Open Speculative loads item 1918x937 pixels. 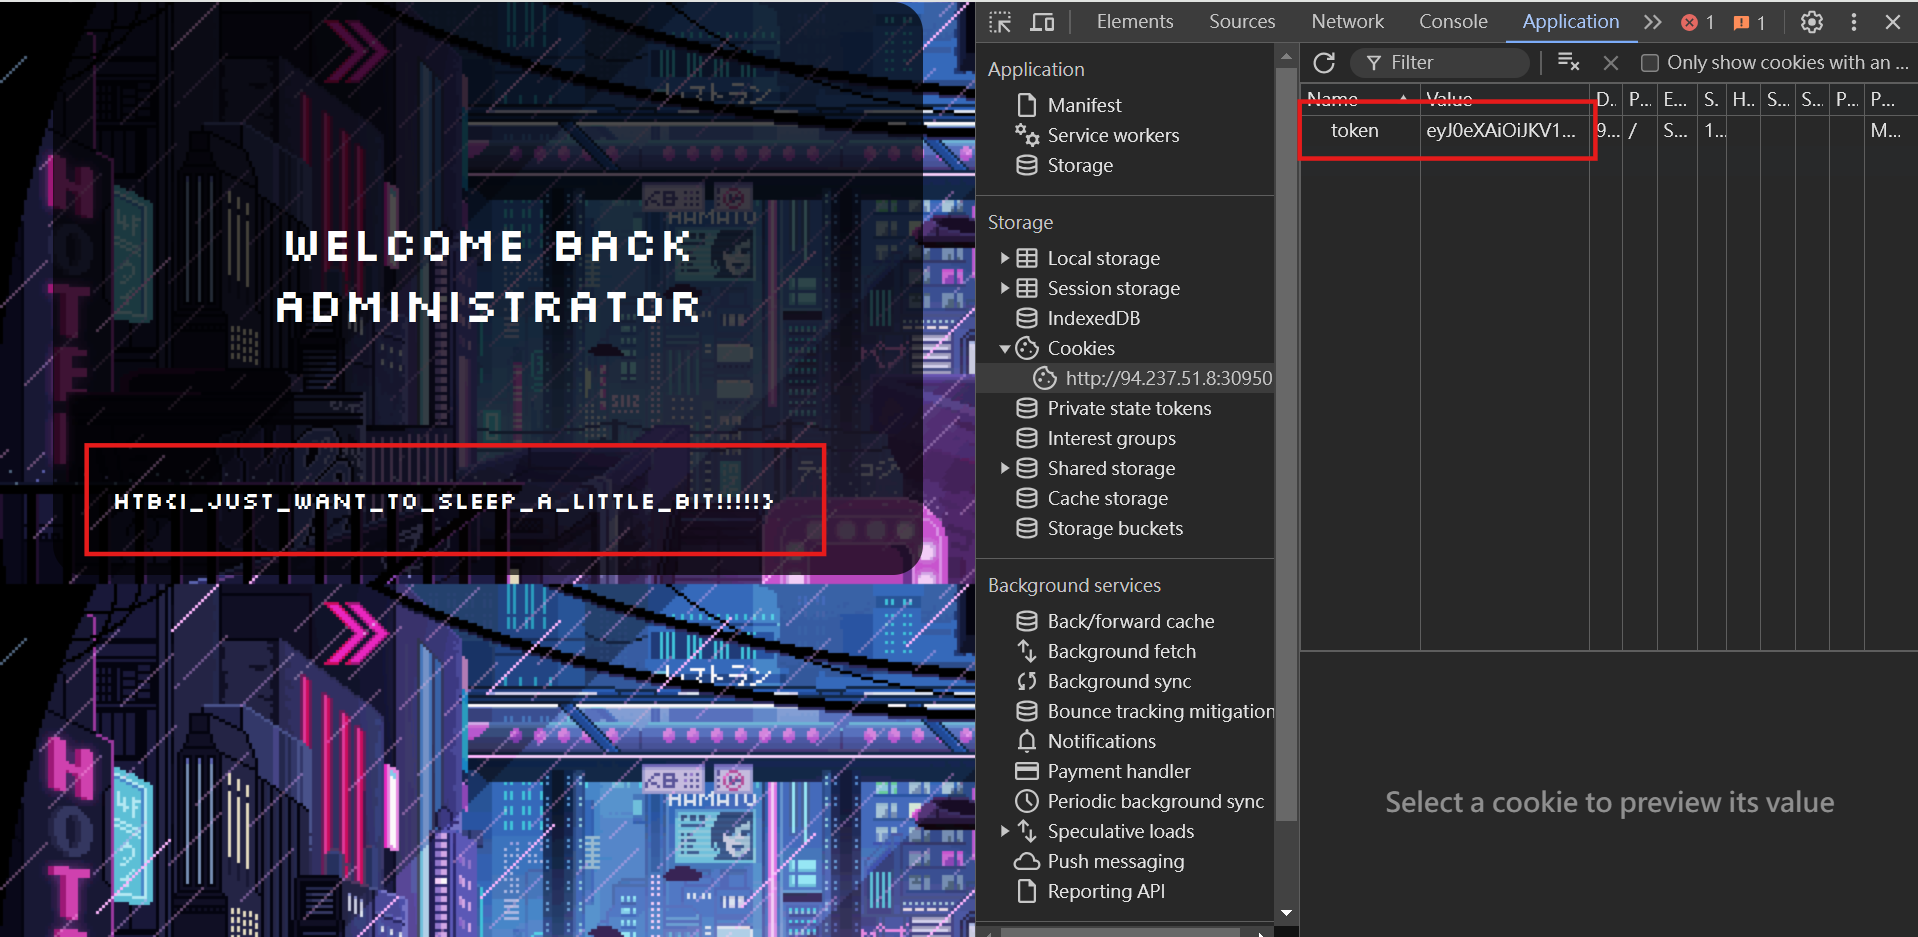point(1120,831)
